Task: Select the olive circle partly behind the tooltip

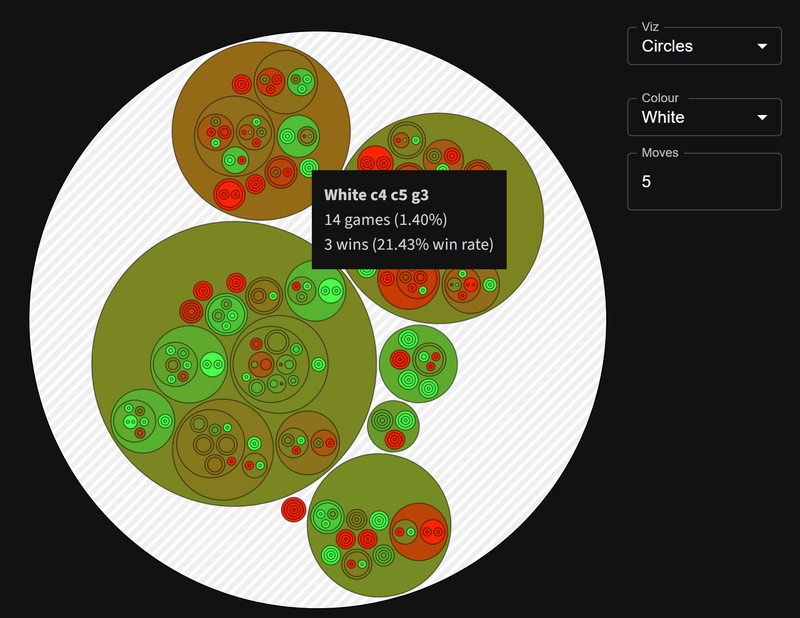Action: (520, 200)
